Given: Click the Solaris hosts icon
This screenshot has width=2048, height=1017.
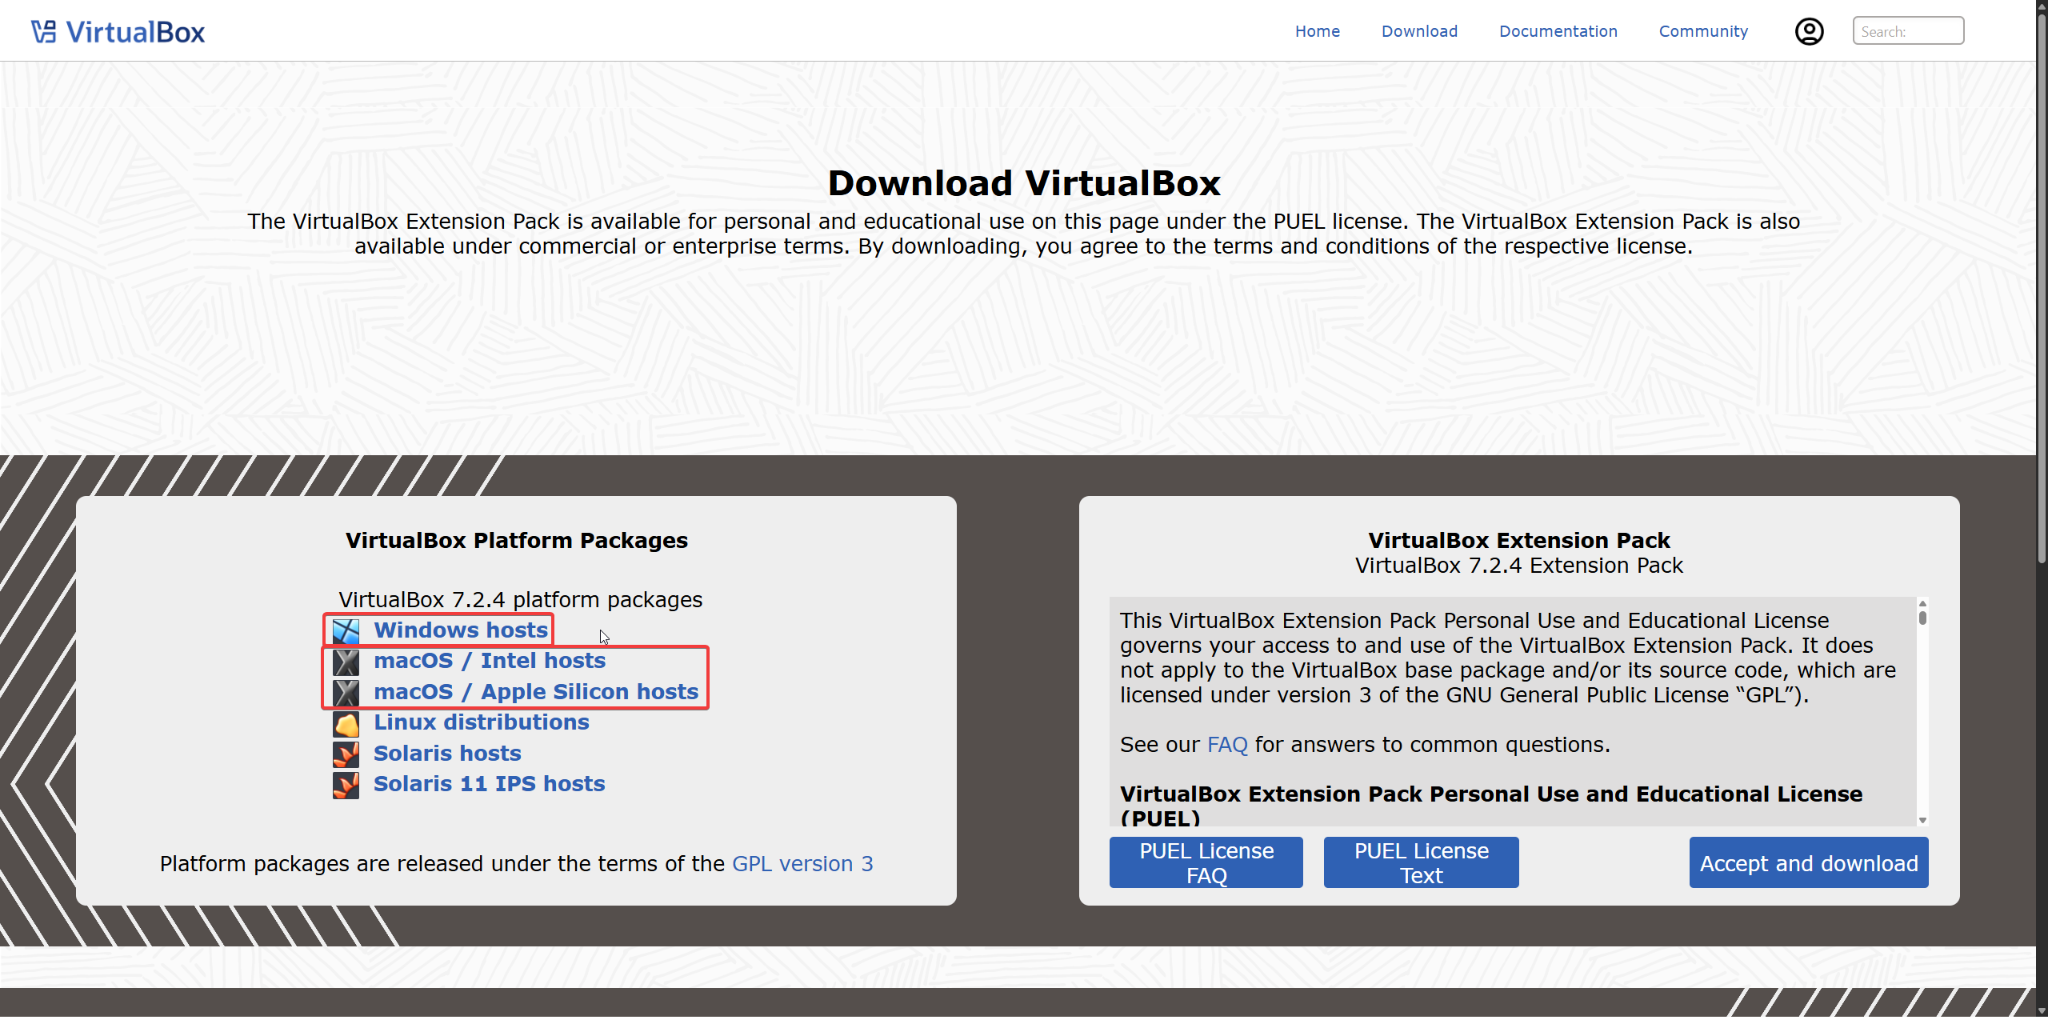Looking at the screenshot, I should (x=346, y=754).
